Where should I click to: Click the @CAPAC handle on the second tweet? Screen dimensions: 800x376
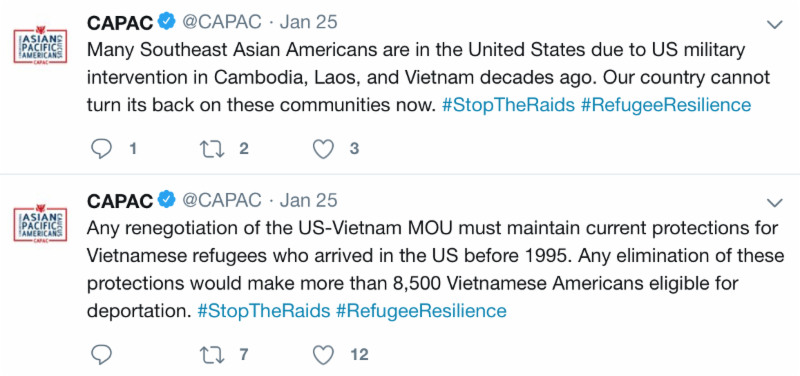click(x=222, y=200)
